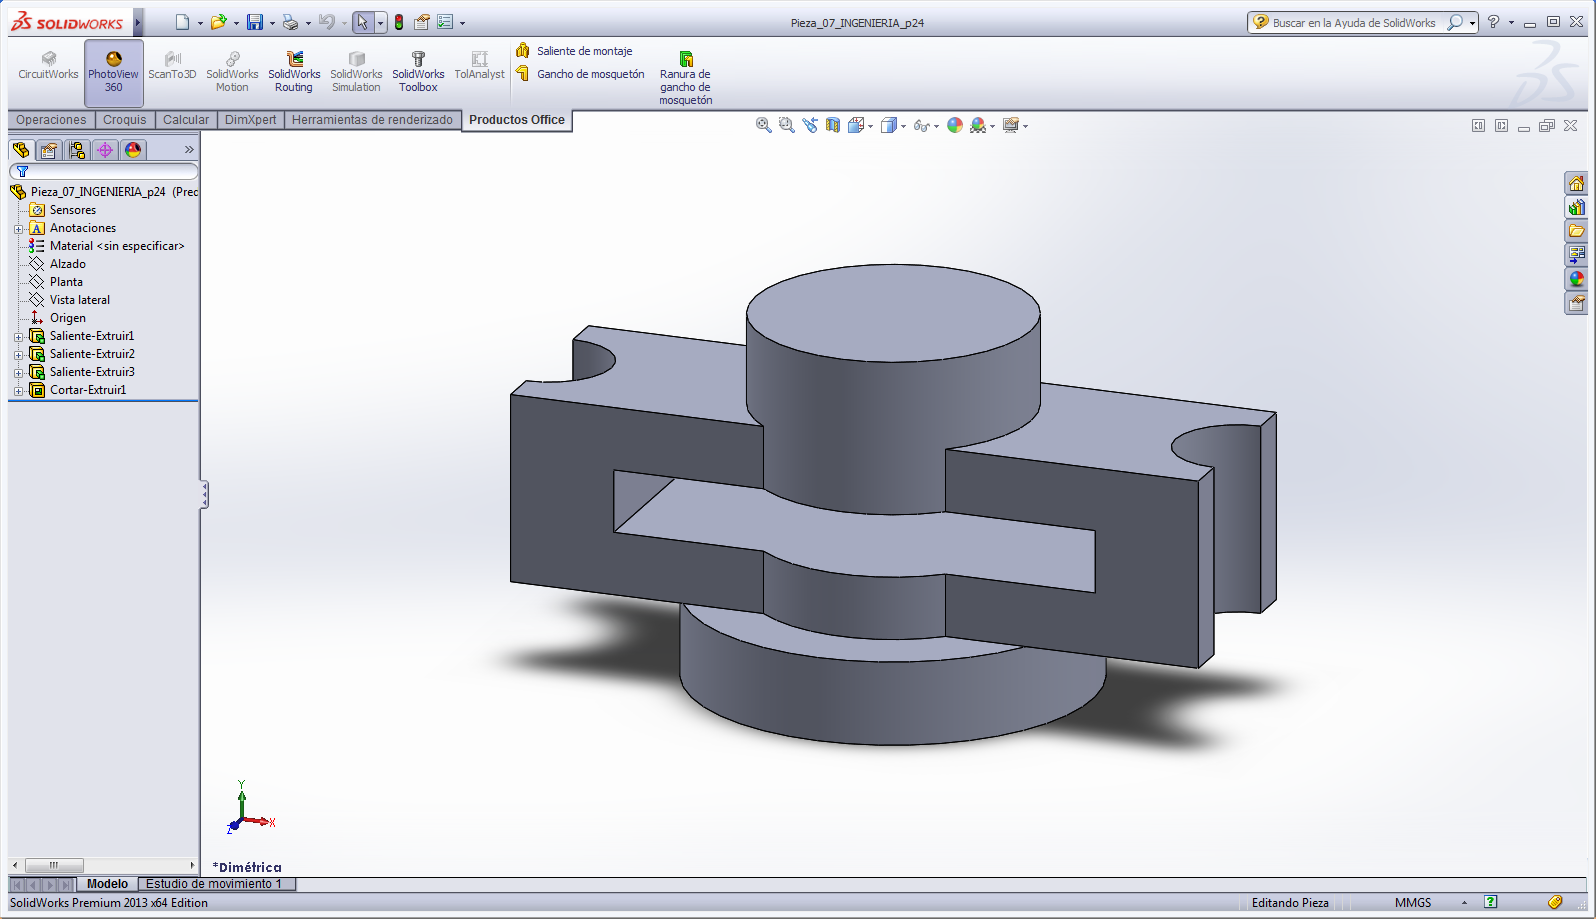This screenshot has width=1596, height=919.
Task: Click Gancho de mosquetón button
Action: [x=590, y=74]
